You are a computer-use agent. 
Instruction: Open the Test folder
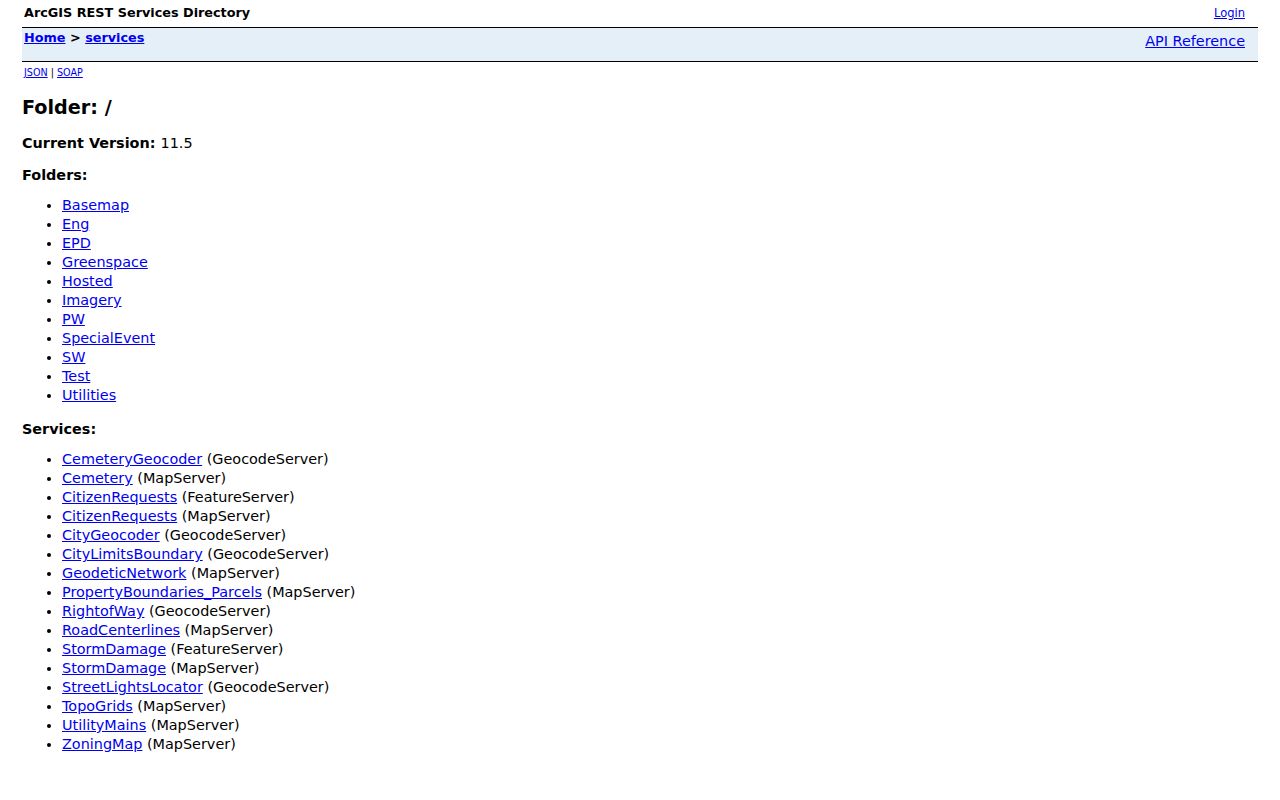[x=76, y=376]
